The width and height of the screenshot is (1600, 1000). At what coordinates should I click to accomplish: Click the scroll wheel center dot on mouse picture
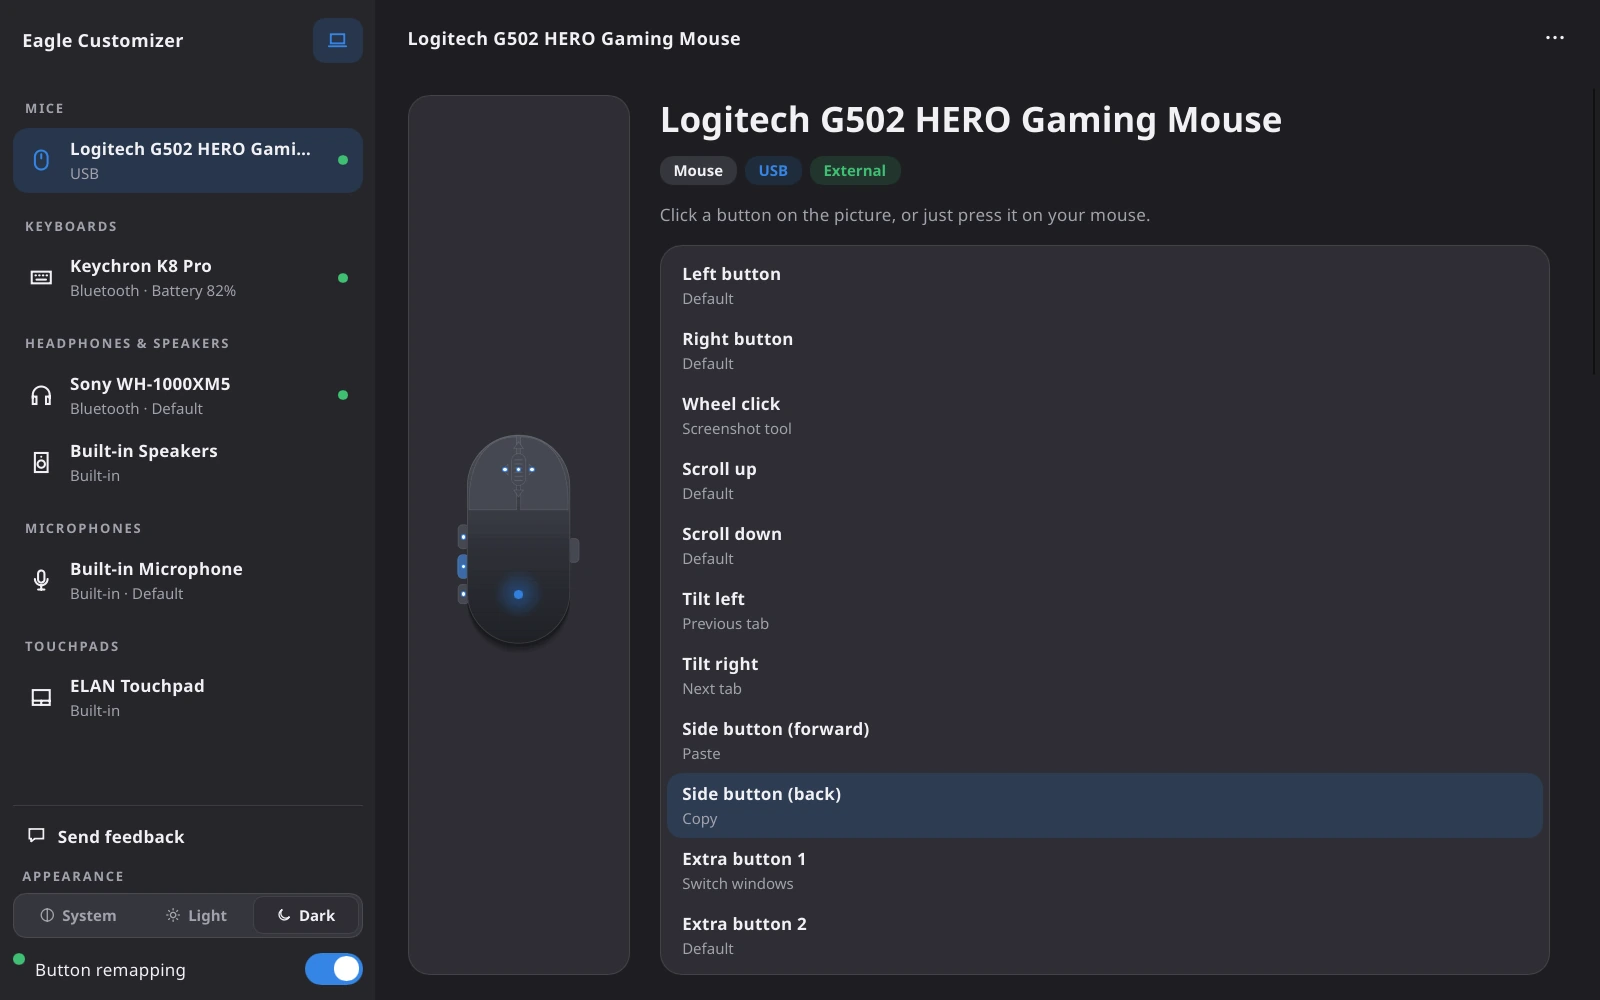518,469
